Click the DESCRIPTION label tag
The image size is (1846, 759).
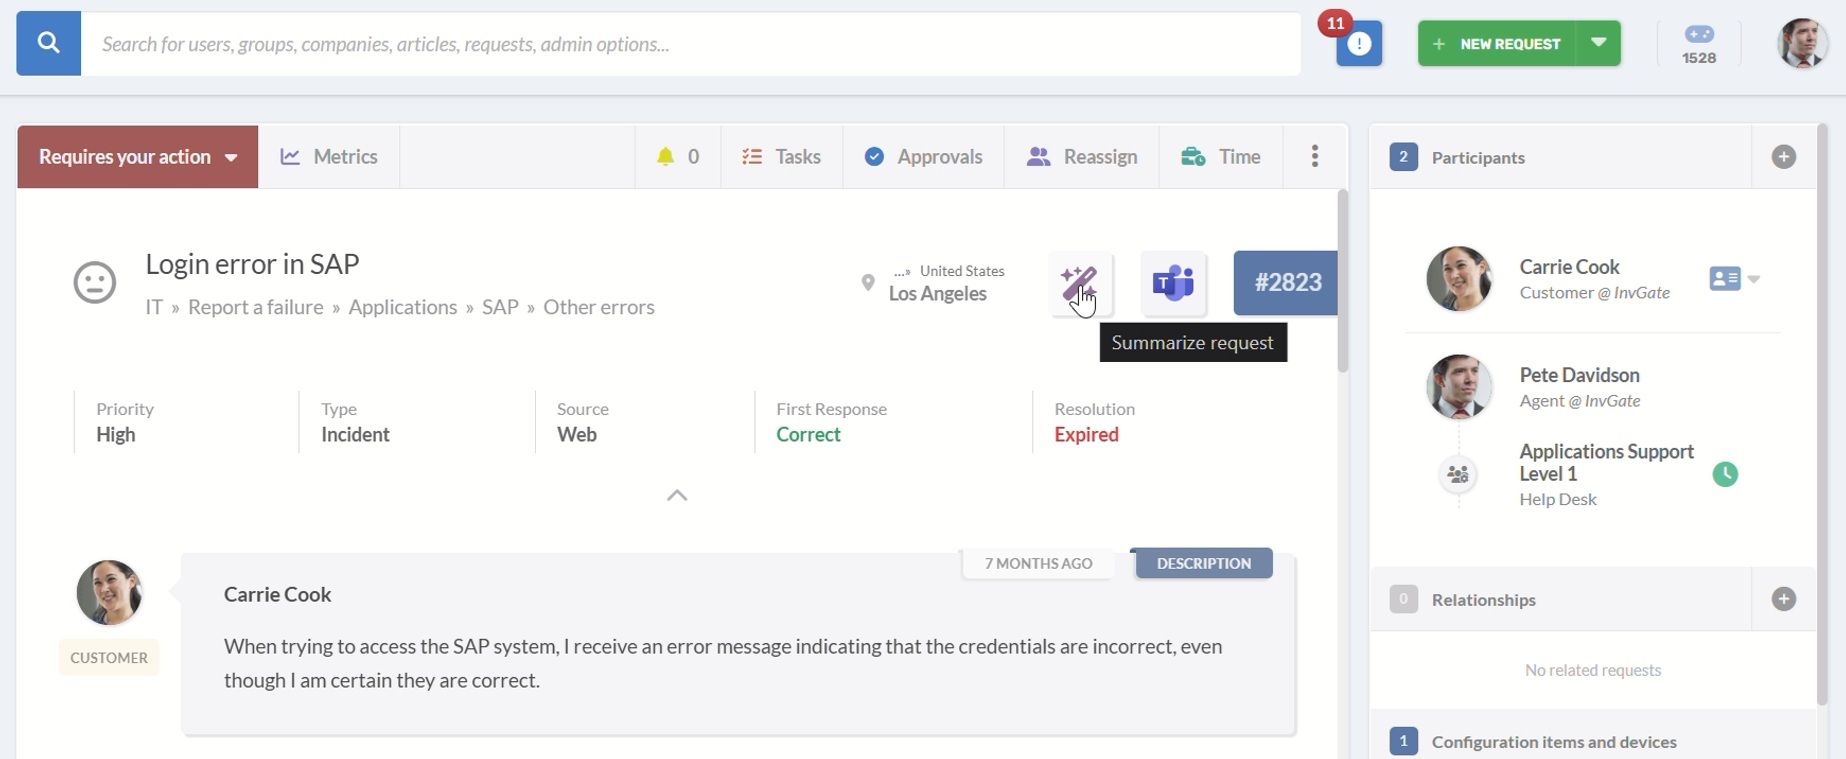[1204, 563]
